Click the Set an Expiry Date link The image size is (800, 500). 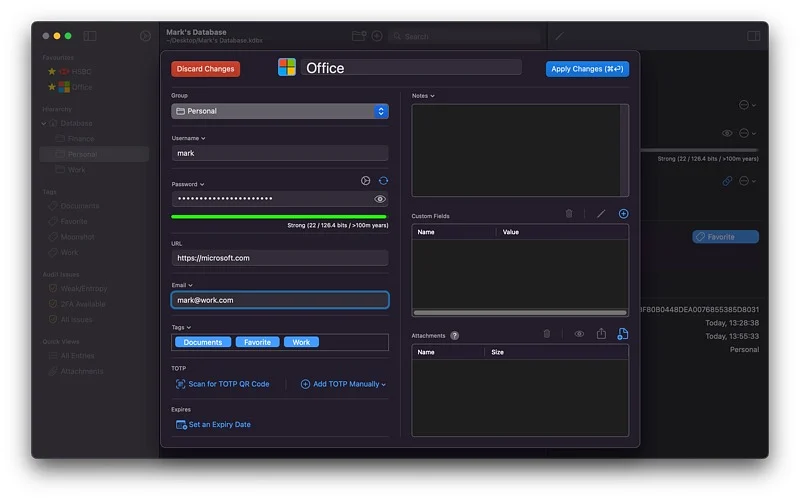(219, 424)
